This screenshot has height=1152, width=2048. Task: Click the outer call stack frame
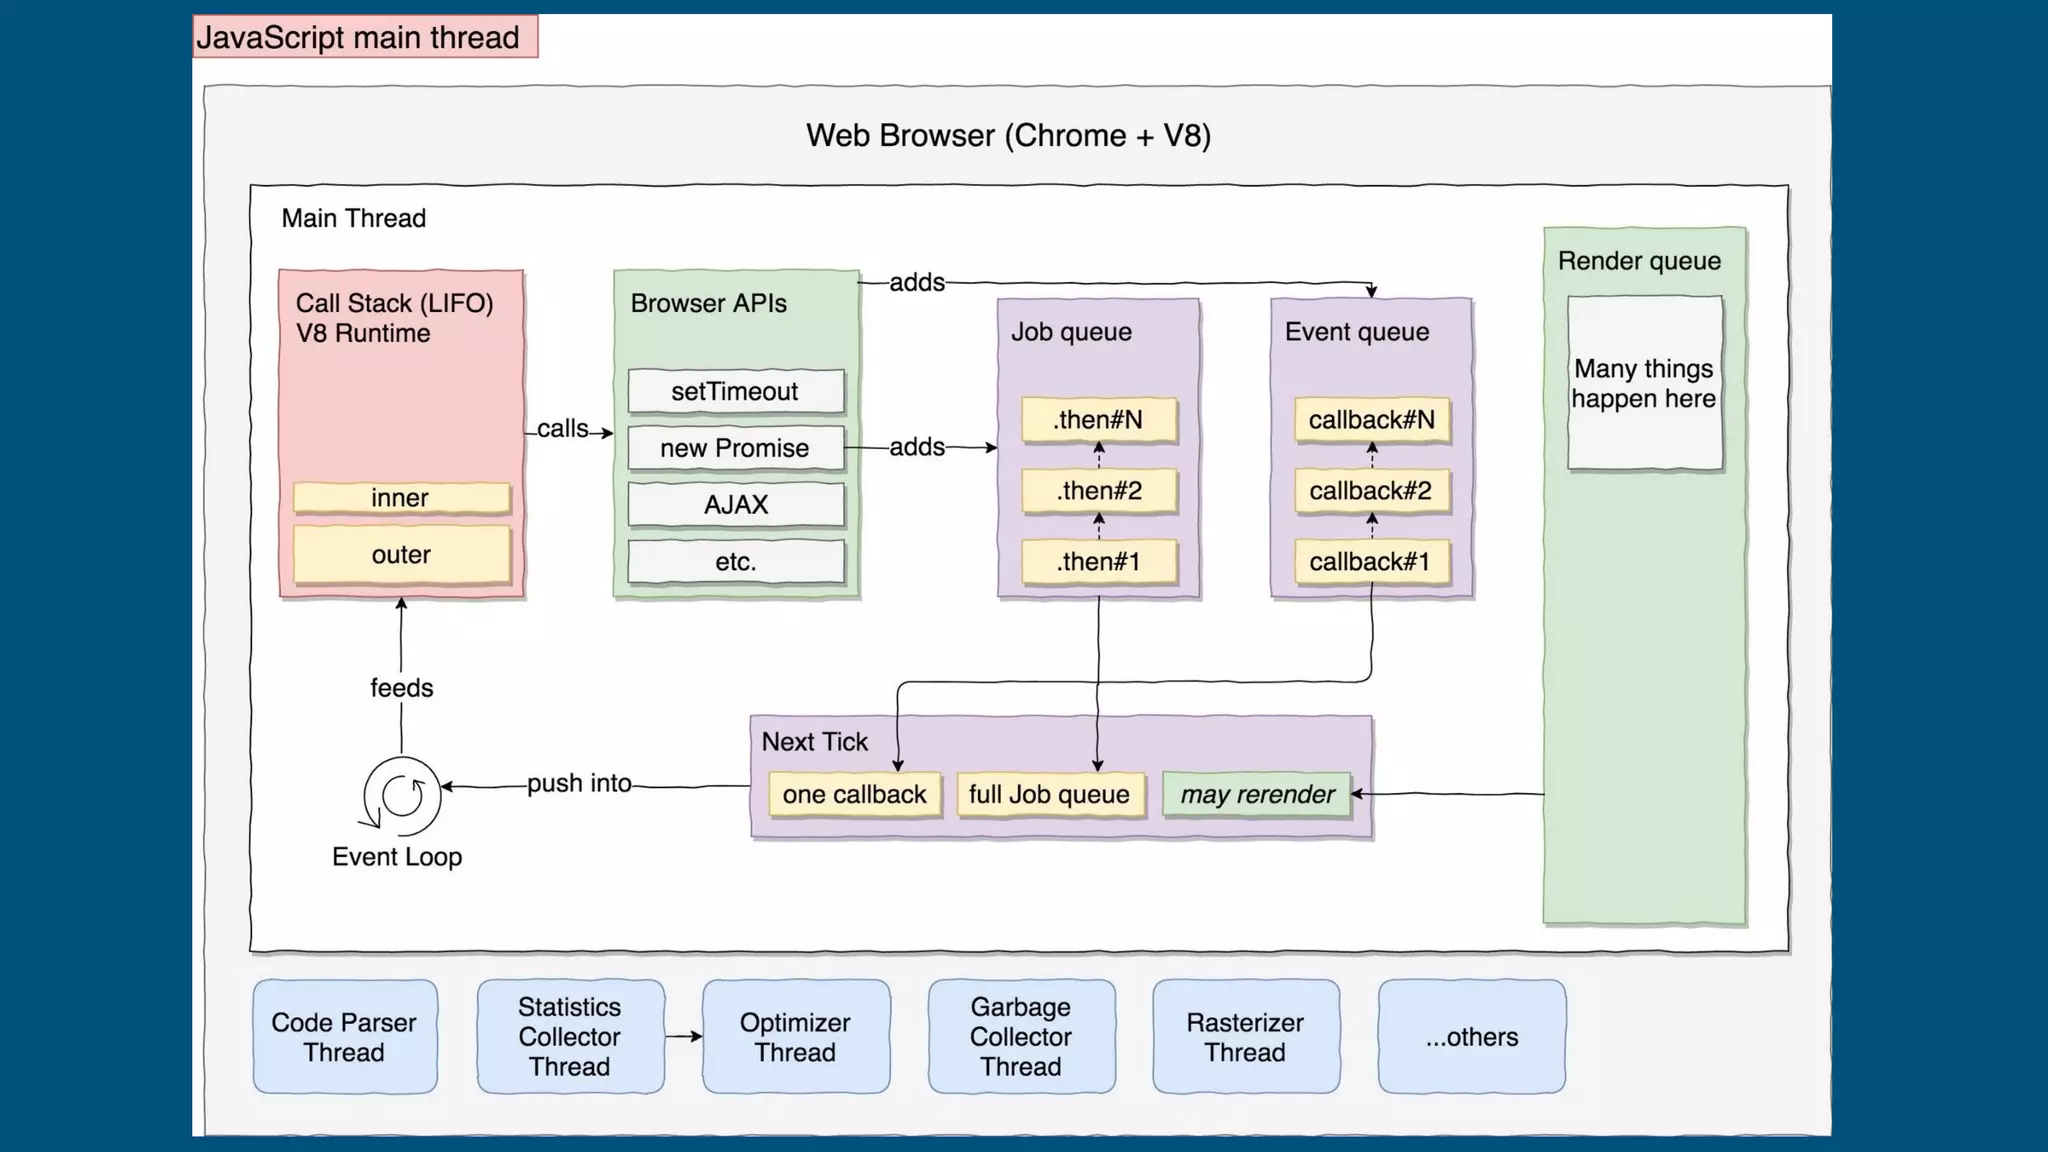pyautogui.click(x=401, y=555)
